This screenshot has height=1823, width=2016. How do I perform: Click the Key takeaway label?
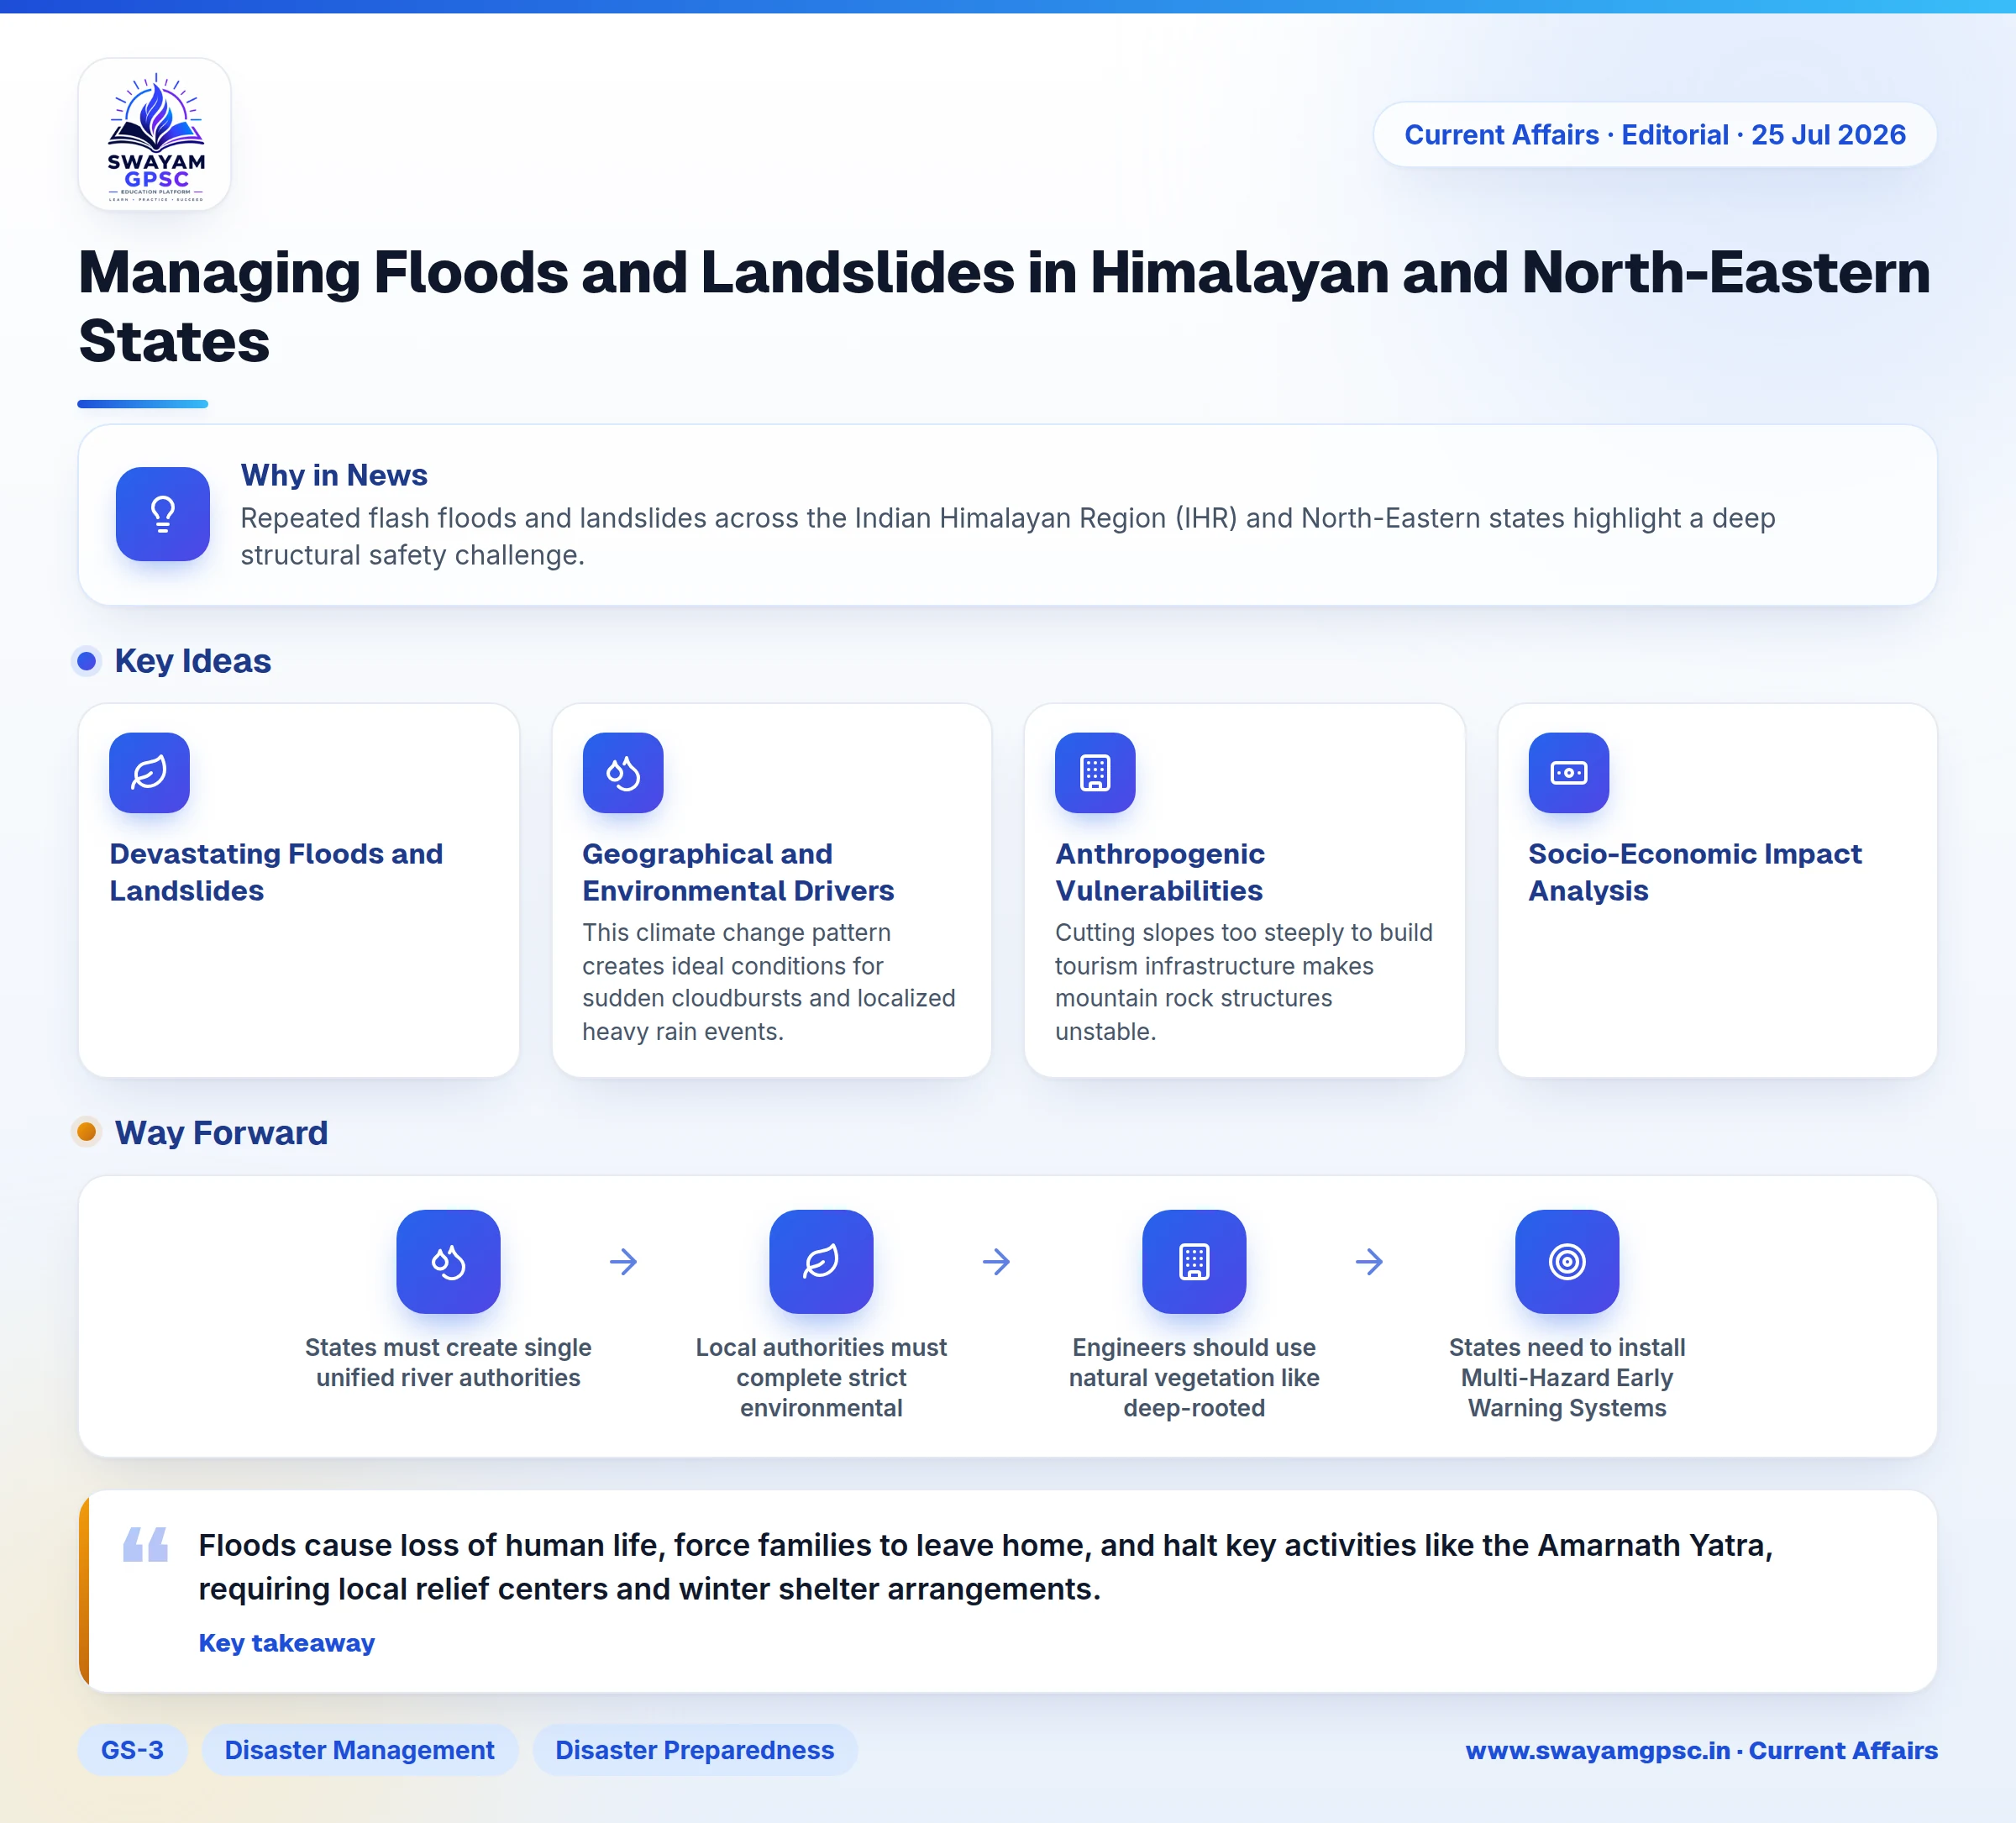[x=287, y=1643]
